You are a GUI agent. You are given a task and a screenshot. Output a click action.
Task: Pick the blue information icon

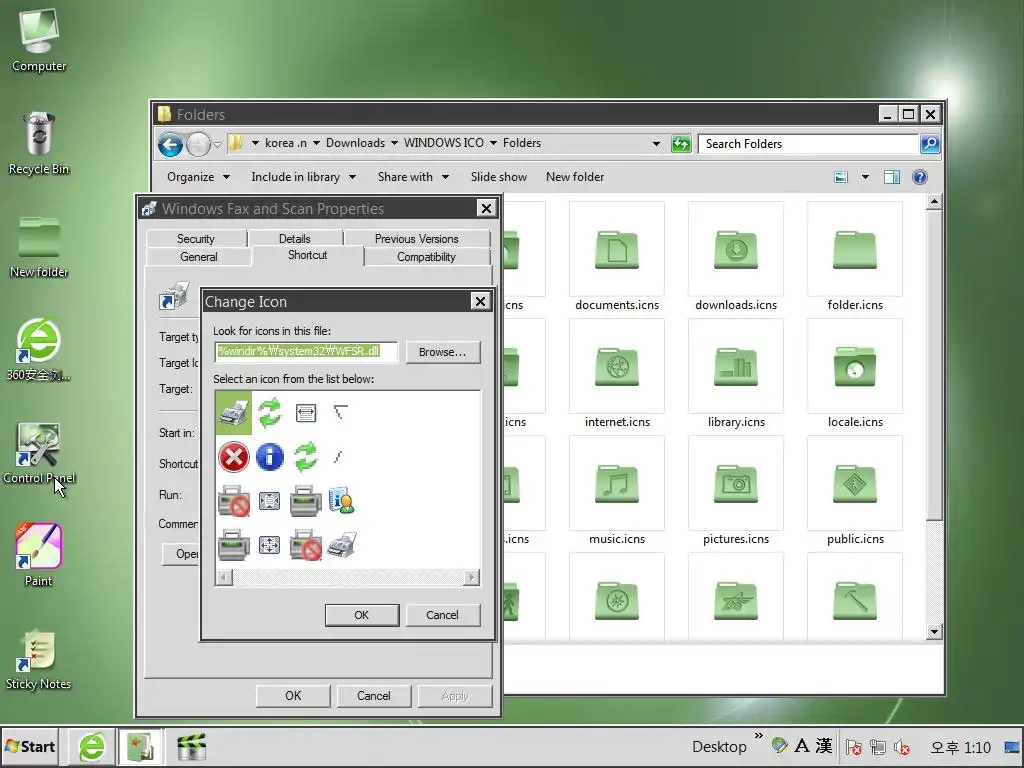point(269,456)
